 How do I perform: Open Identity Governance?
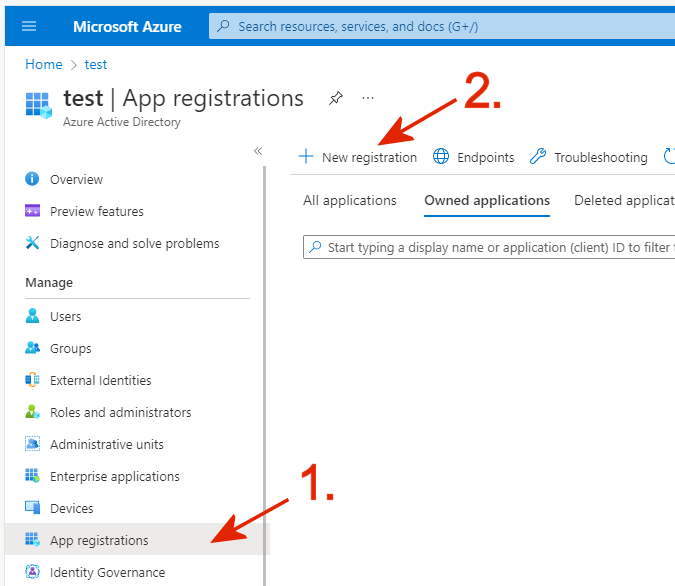pos(108,573)
